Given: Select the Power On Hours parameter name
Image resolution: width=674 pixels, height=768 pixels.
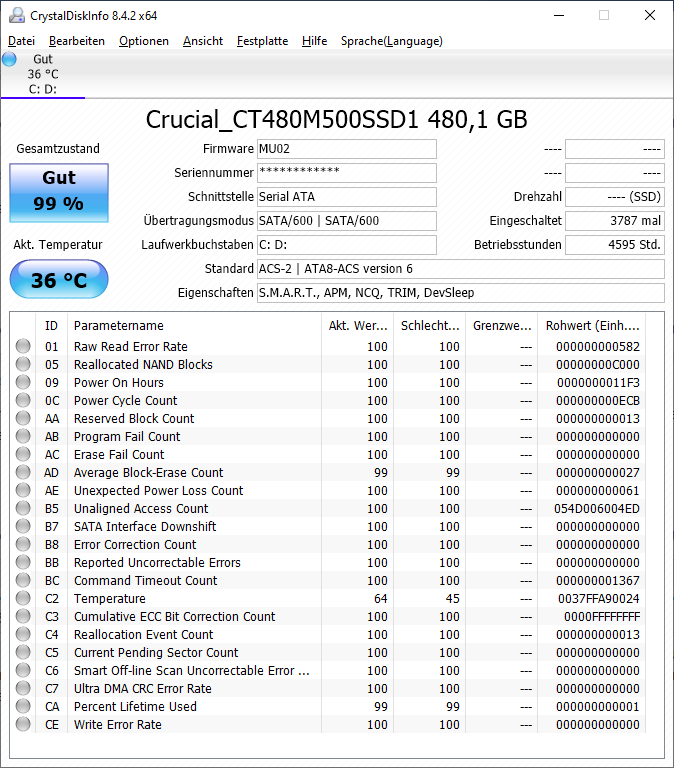Looking at the screenshot, I should click(x=119, y=383).
